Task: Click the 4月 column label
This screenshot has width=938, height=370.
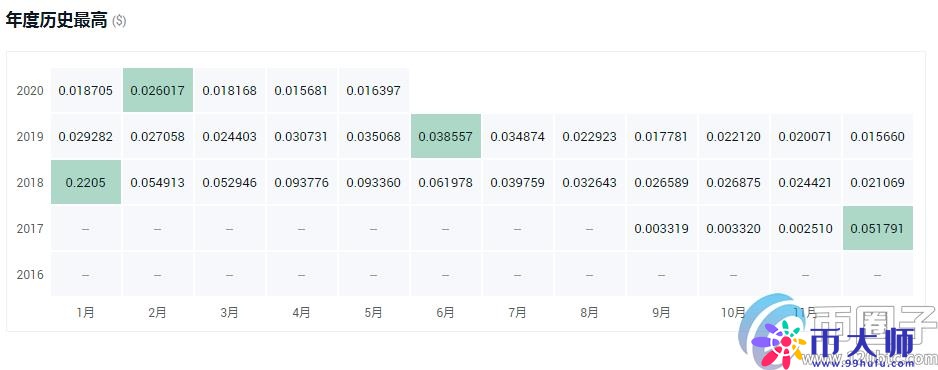Action: pyautogui.click(x=302, y=313)
